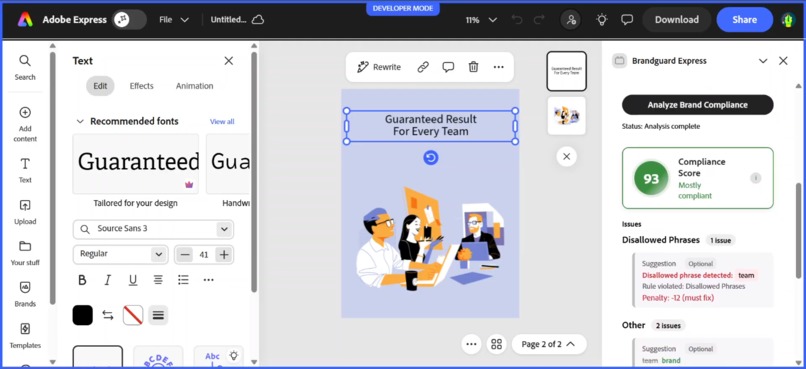Click Add content in the sidebar
806x369 pixels.
click(25, 124)
